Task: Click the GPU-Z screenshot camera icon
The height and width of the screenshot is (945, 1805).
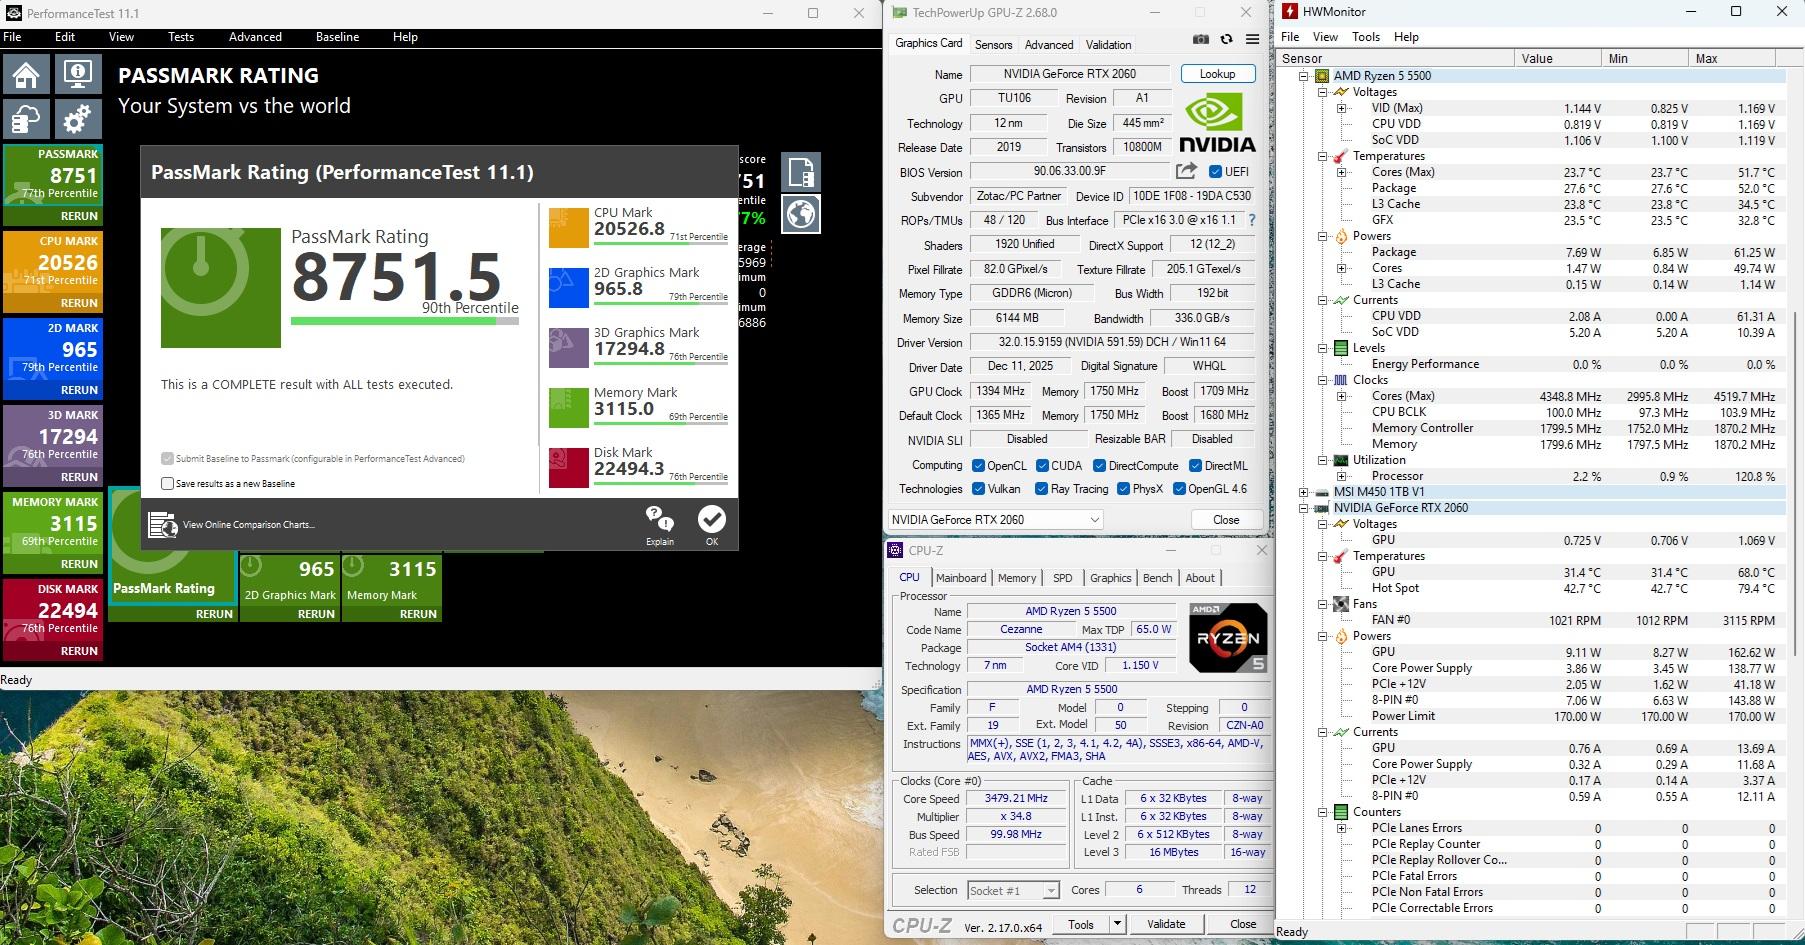Action: point(1201,40)
